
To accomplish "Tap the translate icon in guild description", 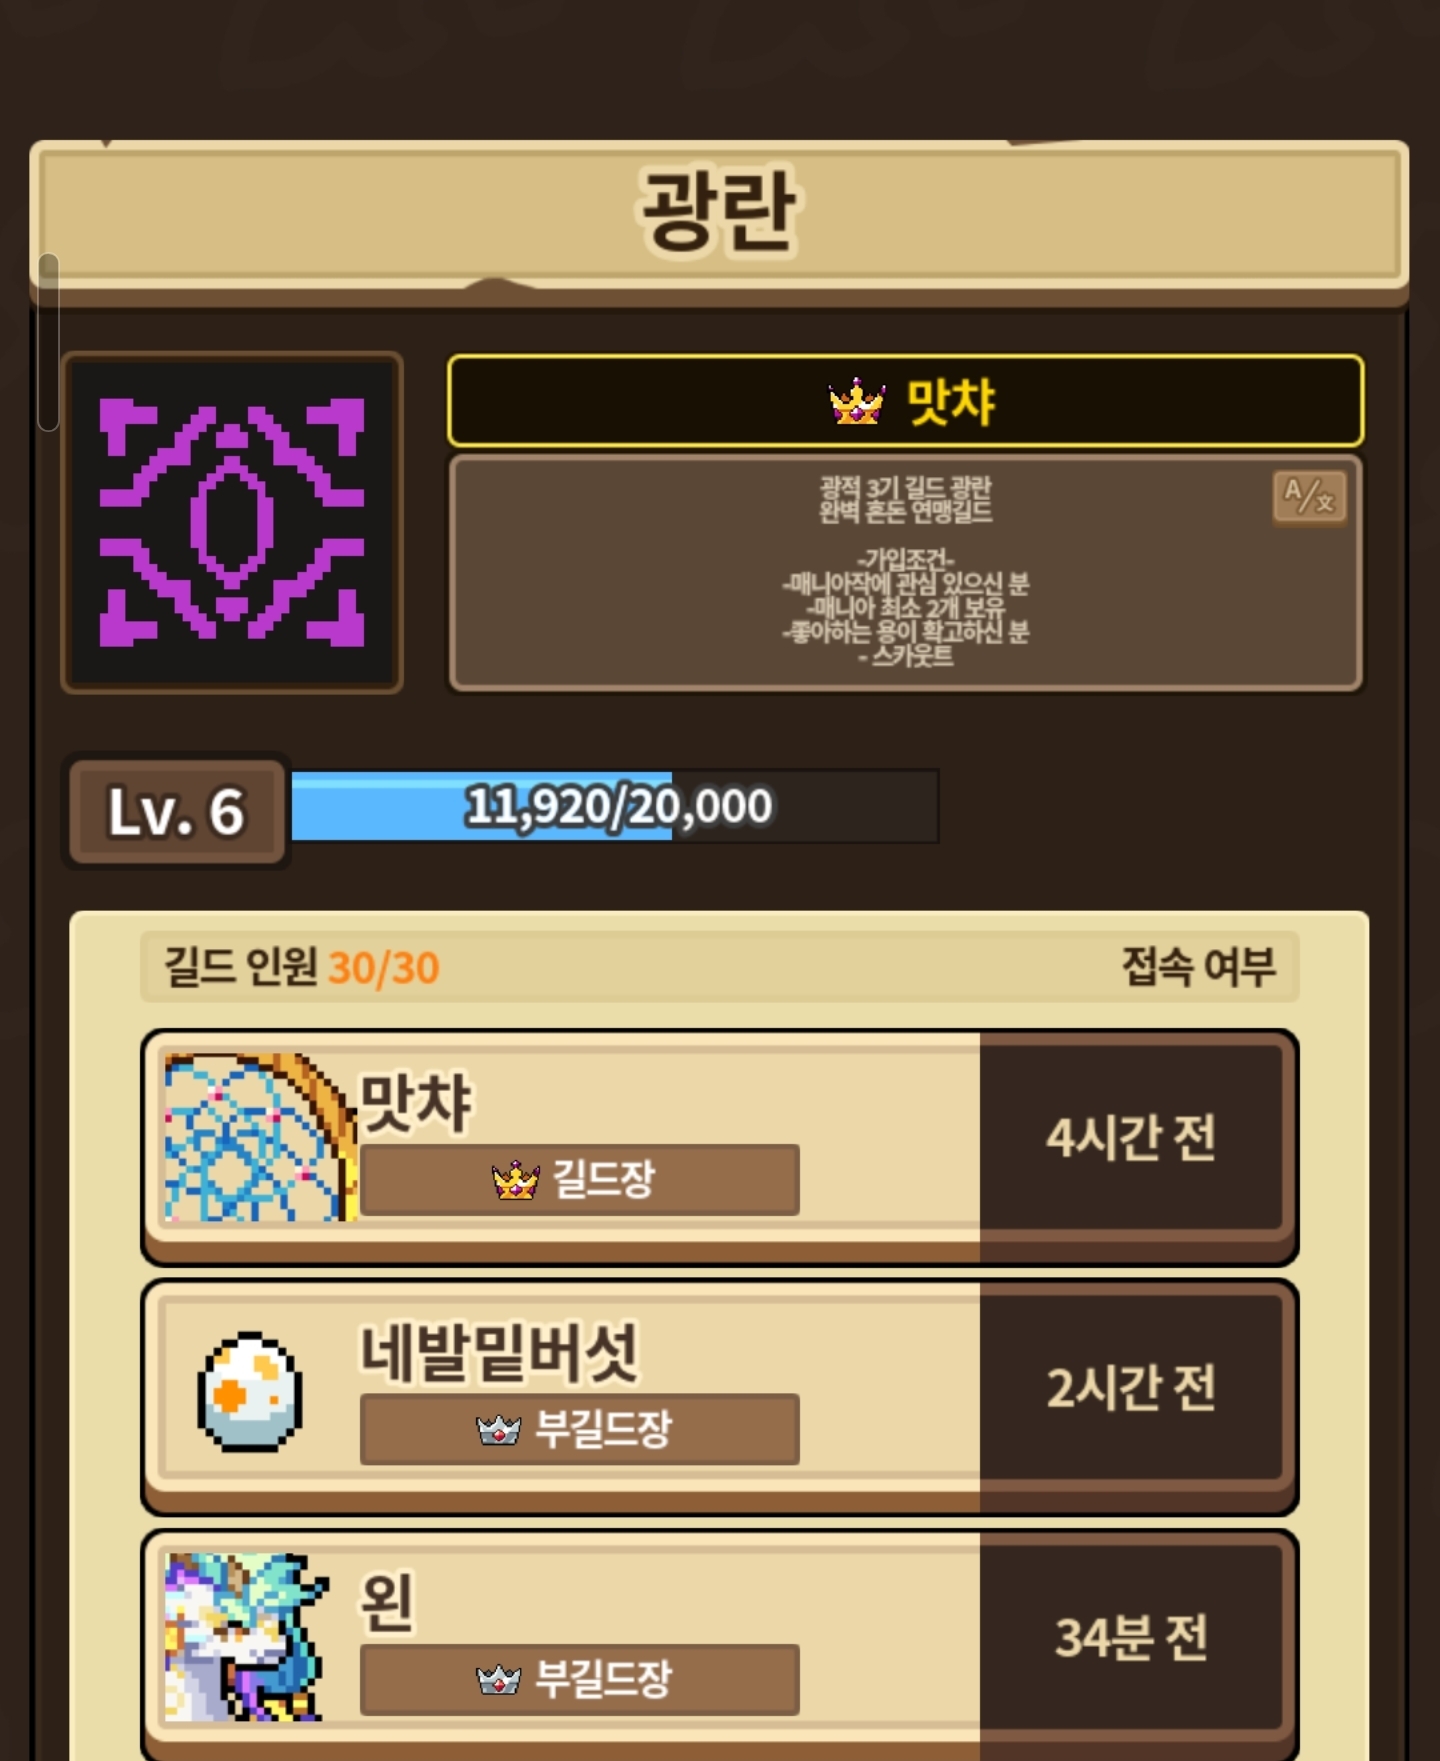I will pyautogui.click(x=1309, y=497).
